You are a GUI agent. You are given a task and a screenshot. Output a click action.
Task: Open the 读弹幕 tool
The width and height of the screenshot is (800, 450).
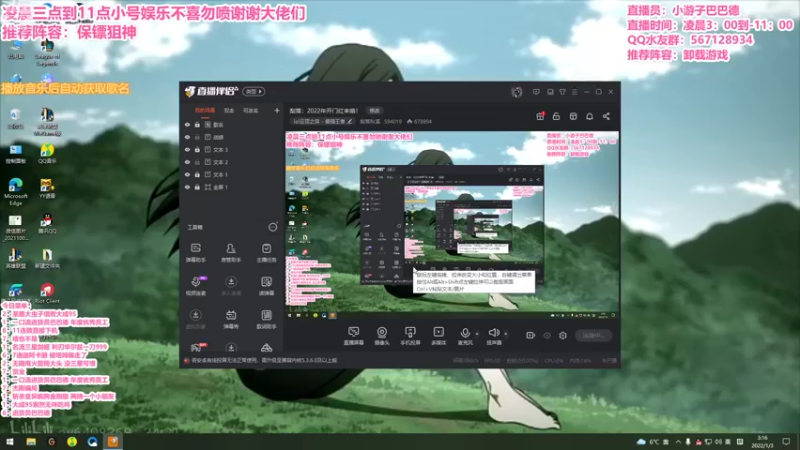click(266, 286)
